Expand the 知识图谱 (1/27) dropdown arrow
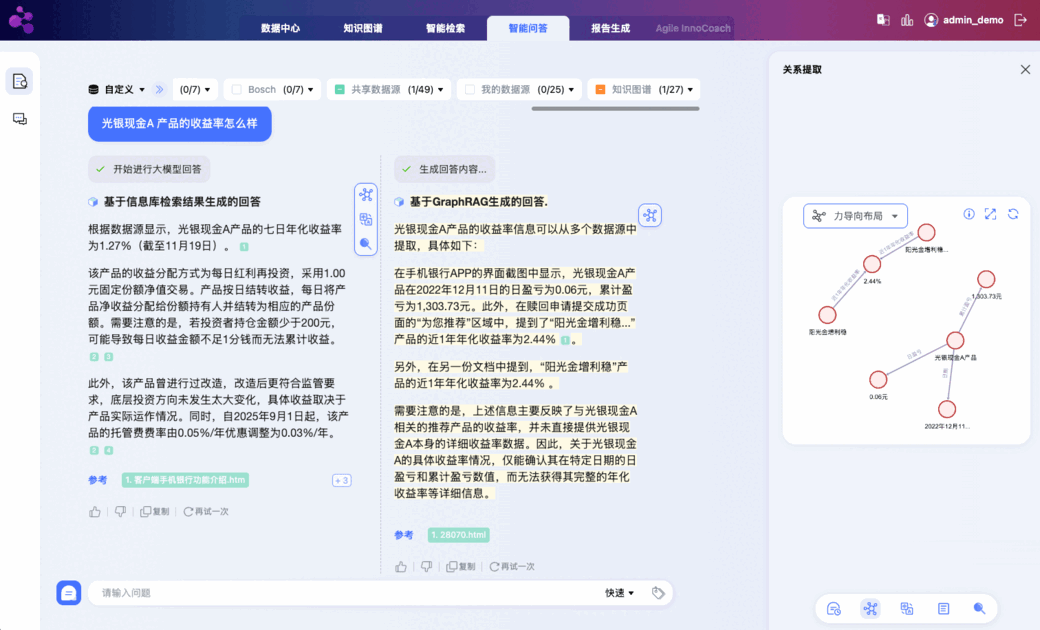Screen dimensions: 1040x630 690,90
